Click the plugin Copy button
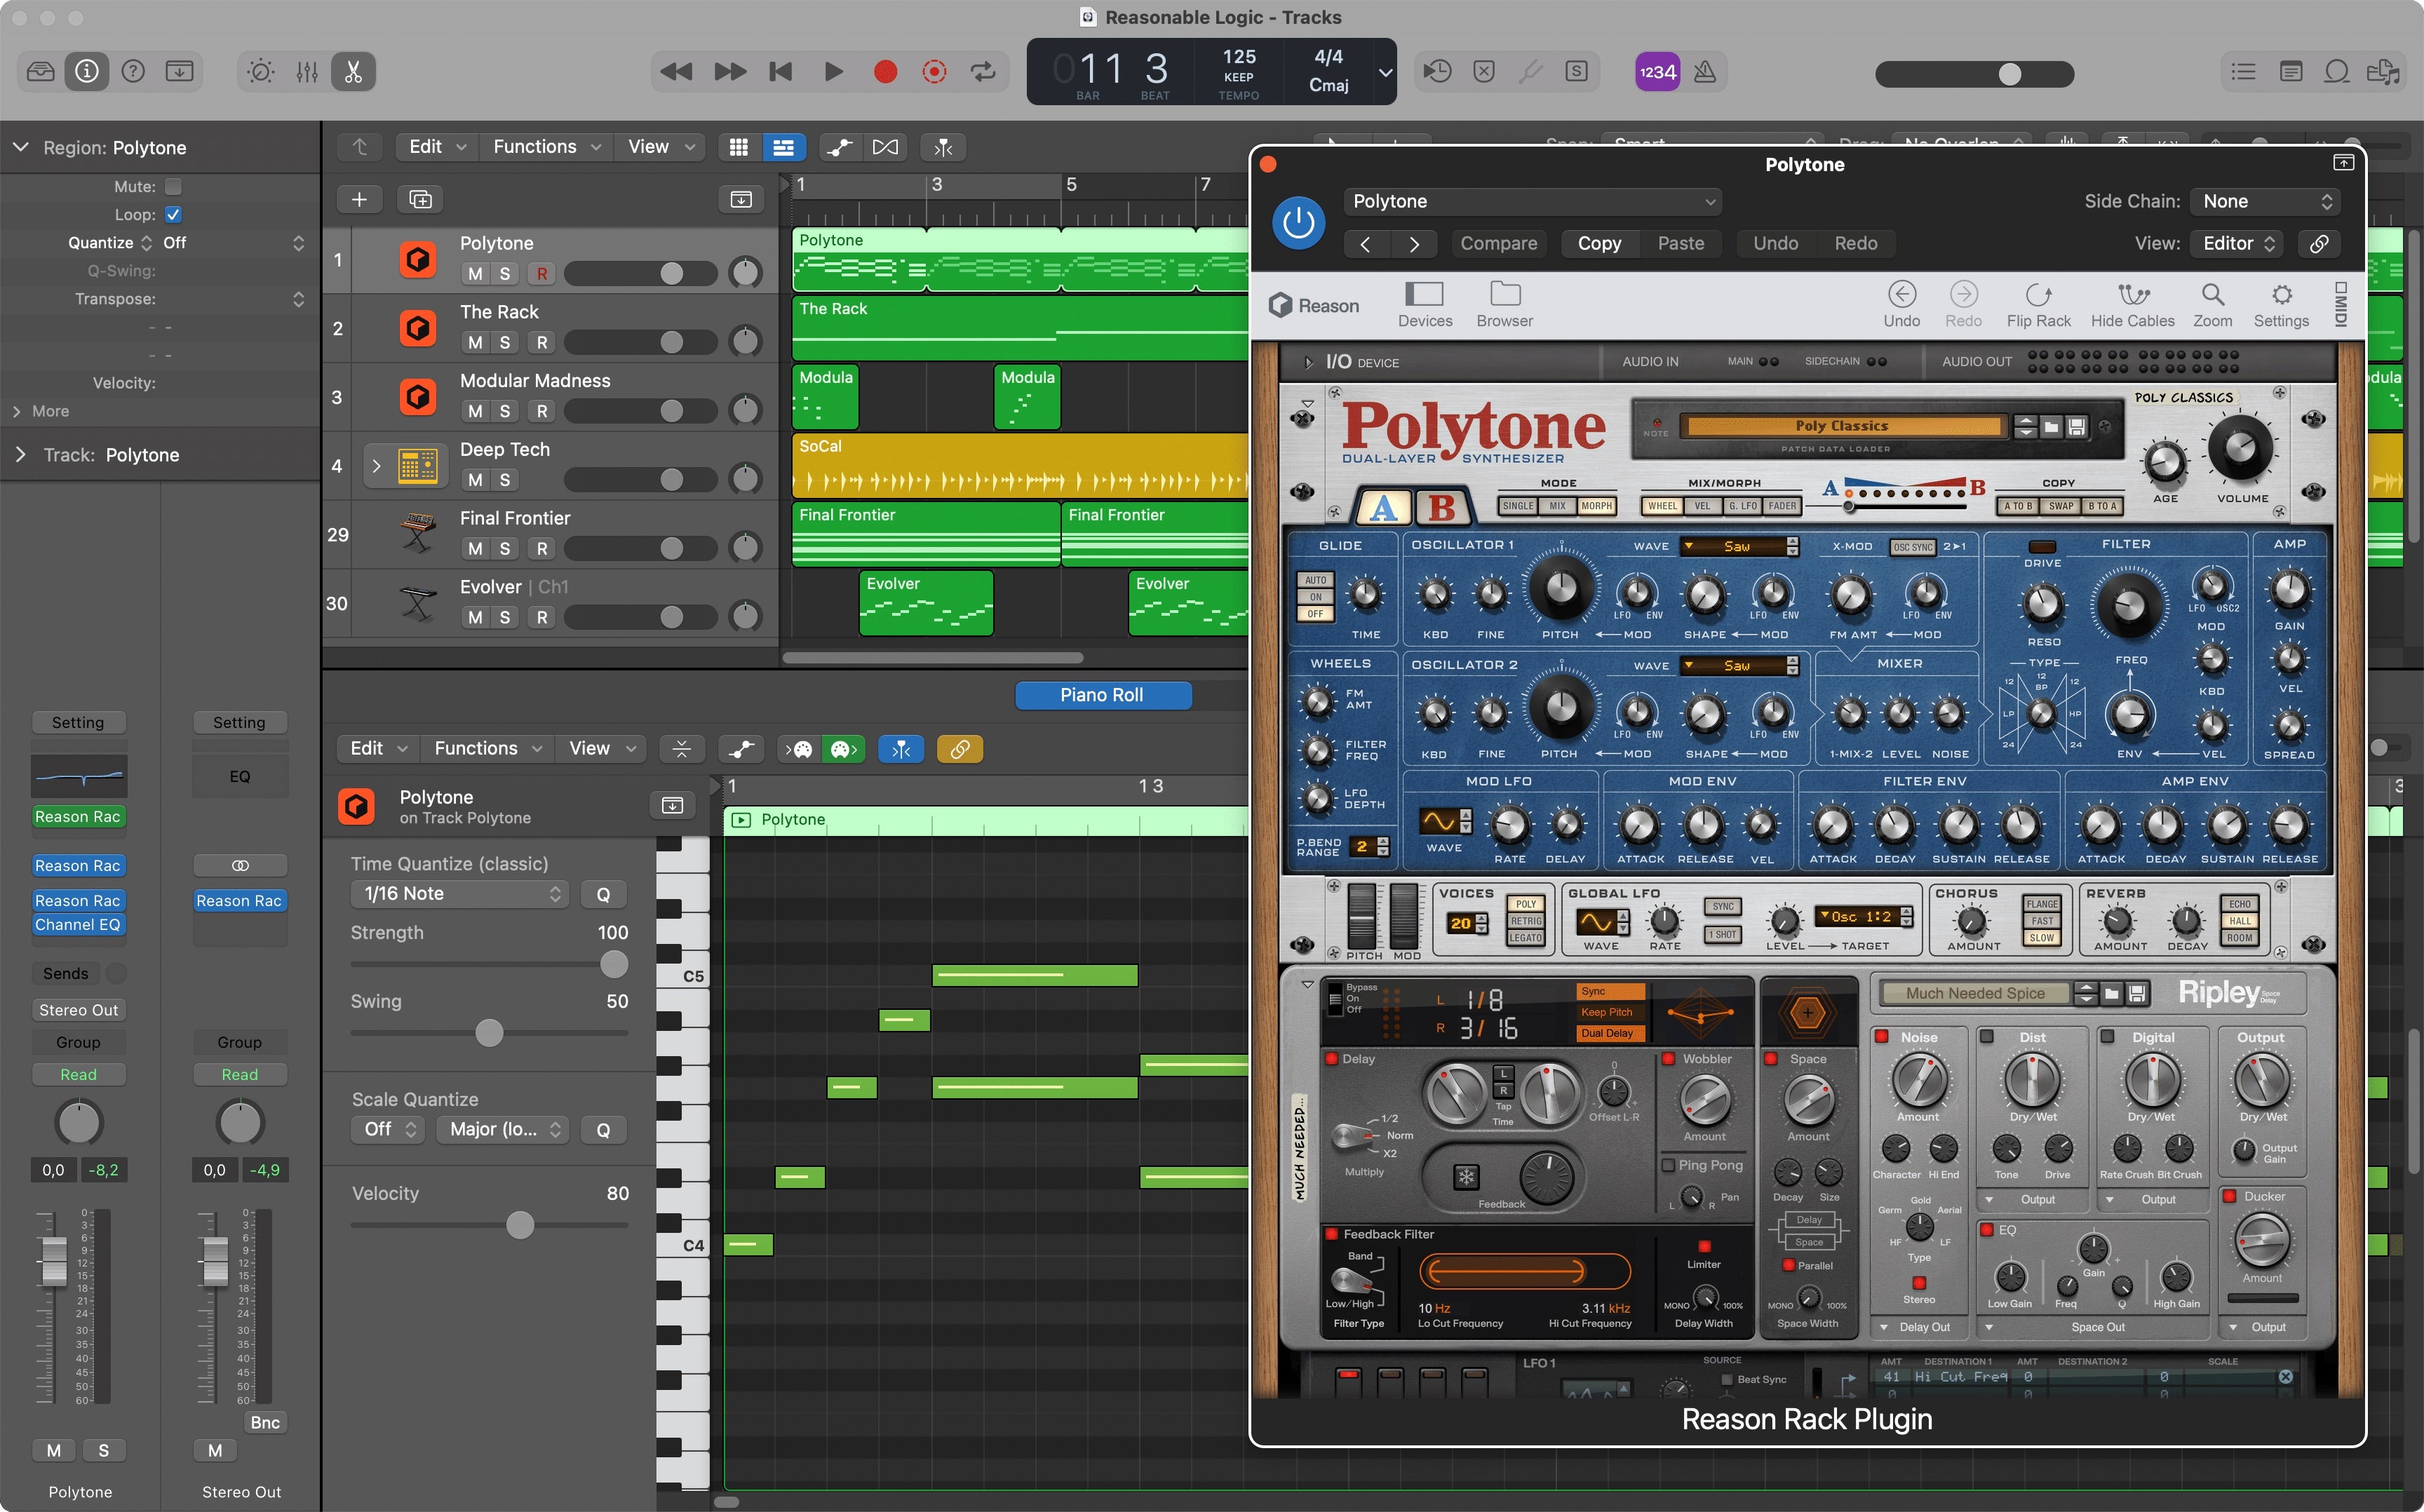Image resolution: width=2424 pixels, height=1512 pixels. coord(1599,243)
